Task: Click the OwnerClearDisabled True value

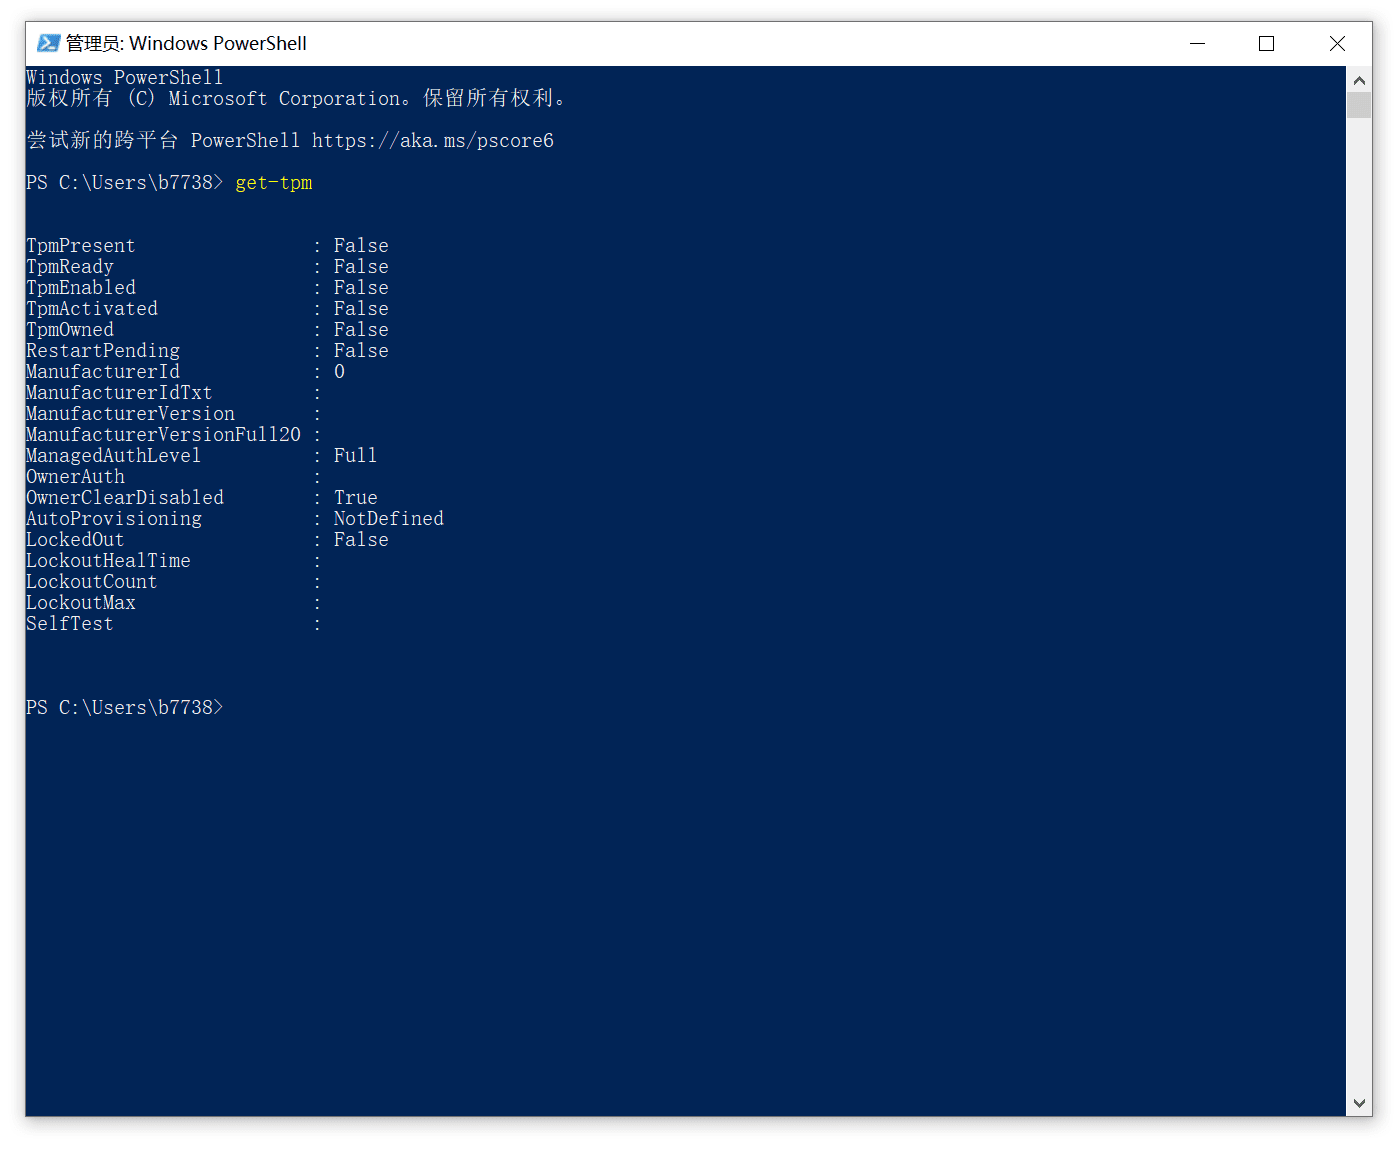Action: pos(355,497)
